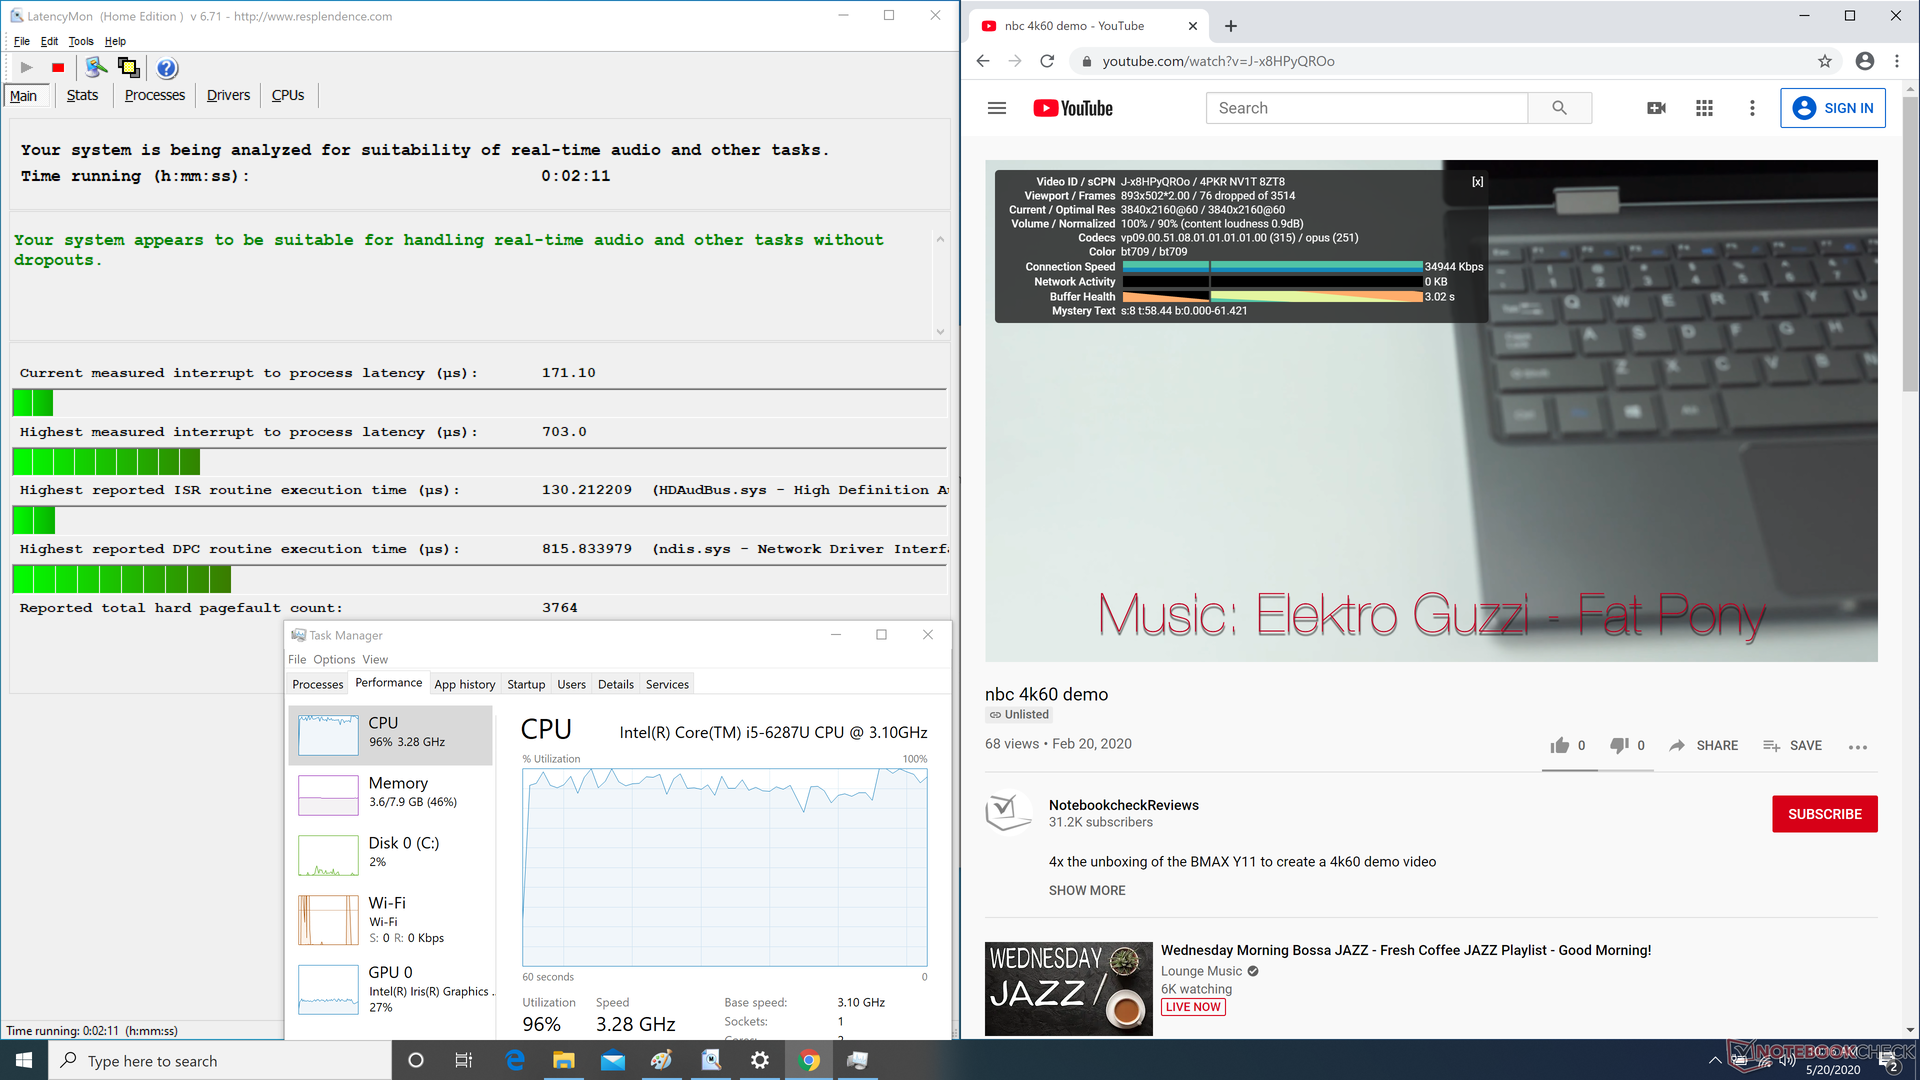Go forward in Chrome

[x=1015, y=61]
